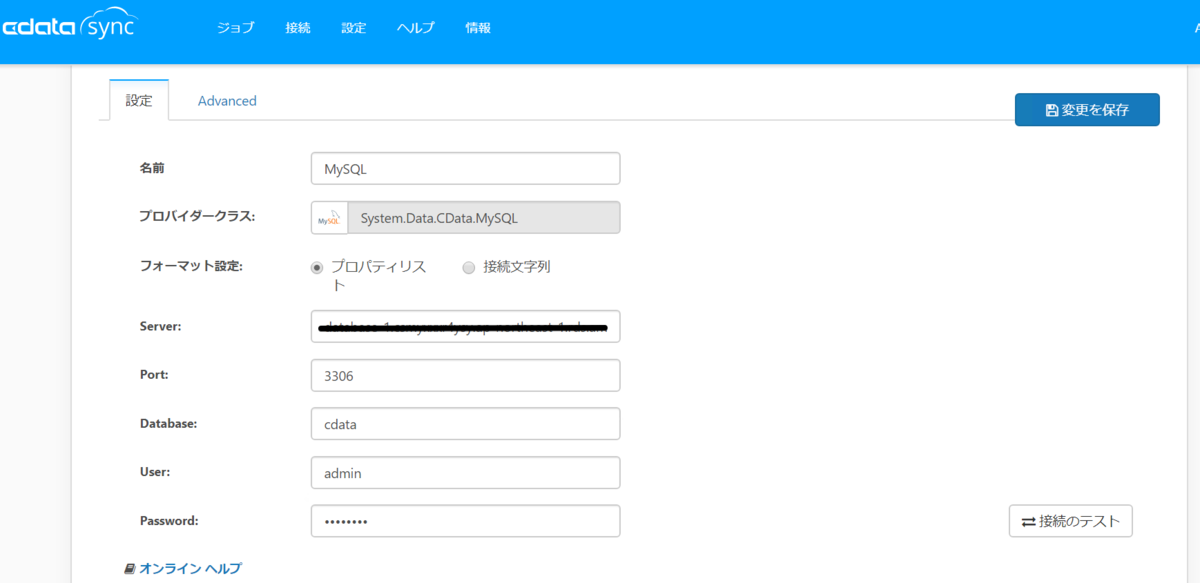Click the Port field showing 3306

(x=466, y=376)
